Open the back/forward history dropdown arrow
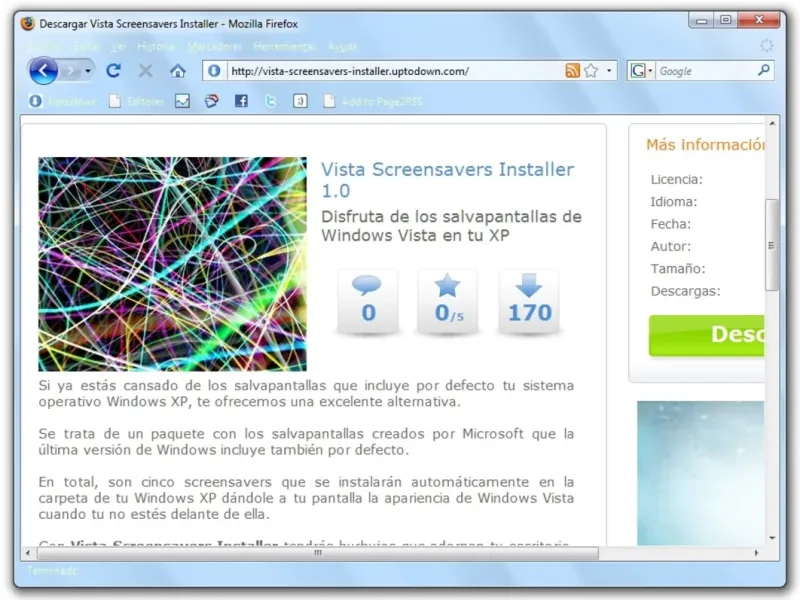 [88, 71]
